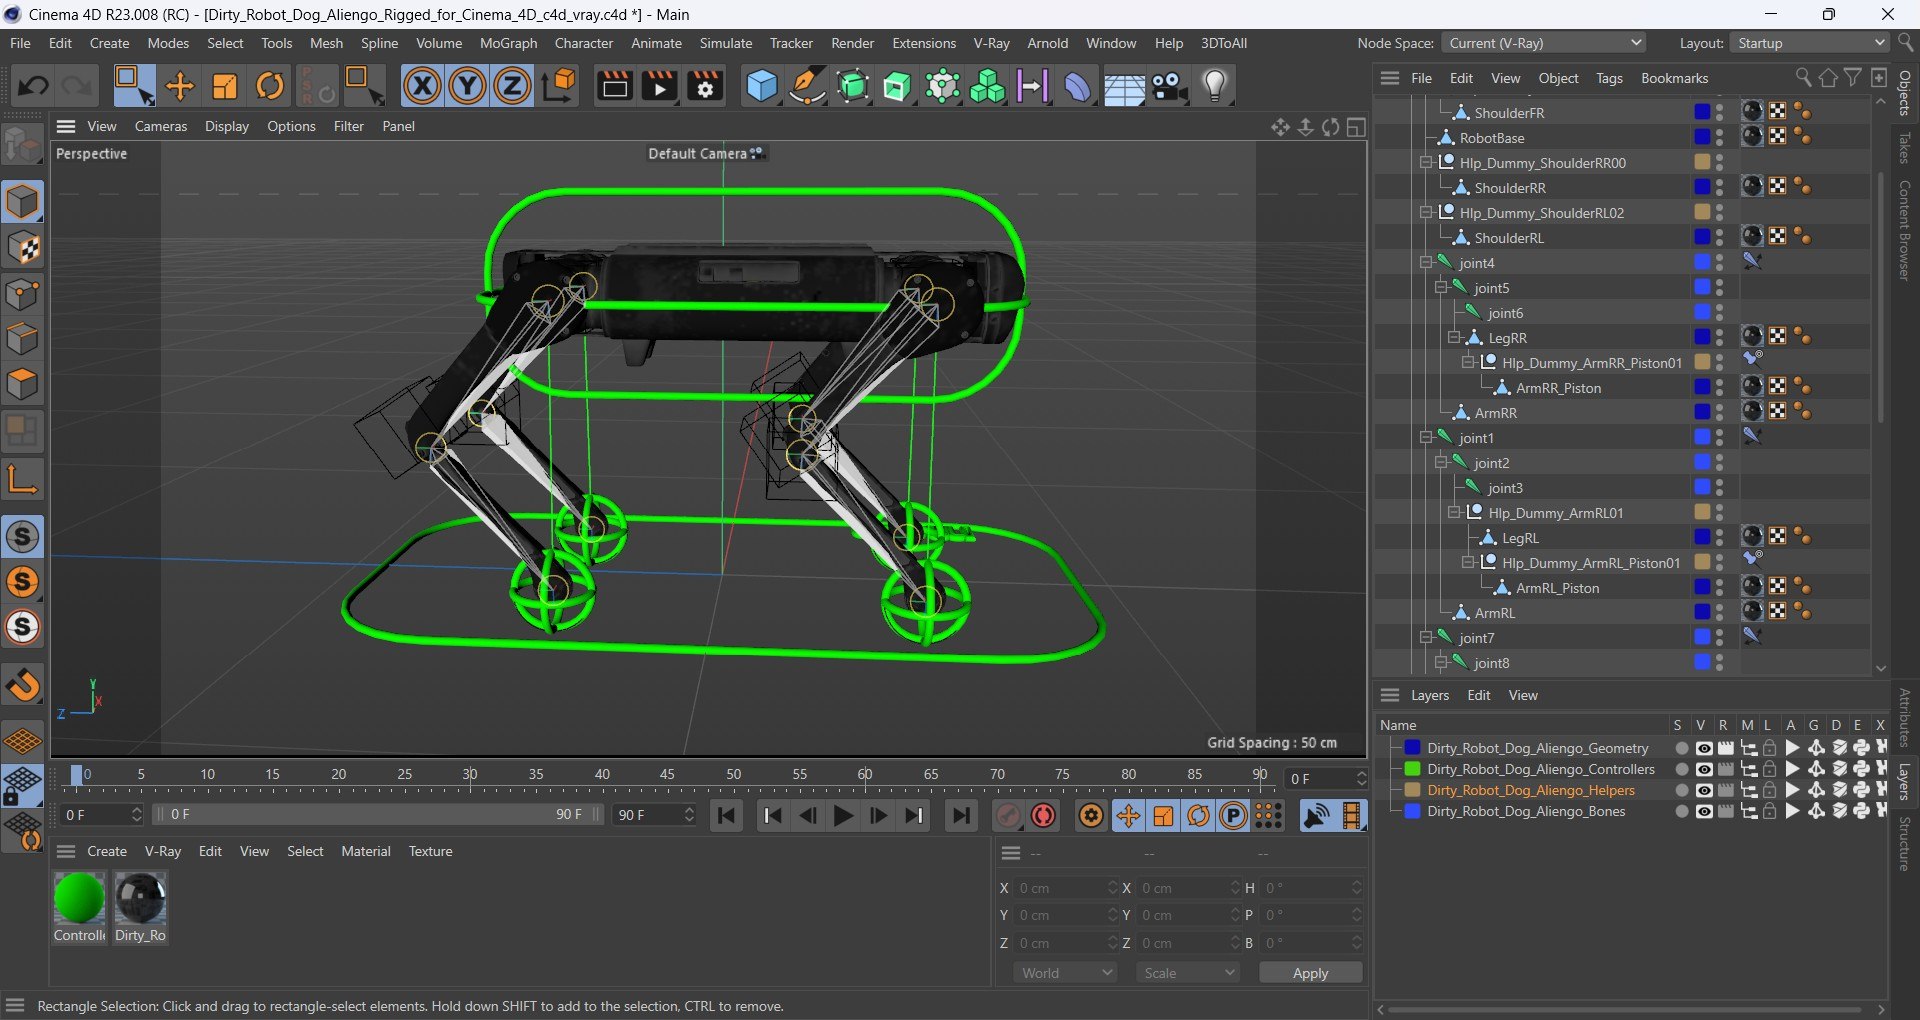Click the Apply button
Screen dimensions: 1920x1020
coord(1310,973)
